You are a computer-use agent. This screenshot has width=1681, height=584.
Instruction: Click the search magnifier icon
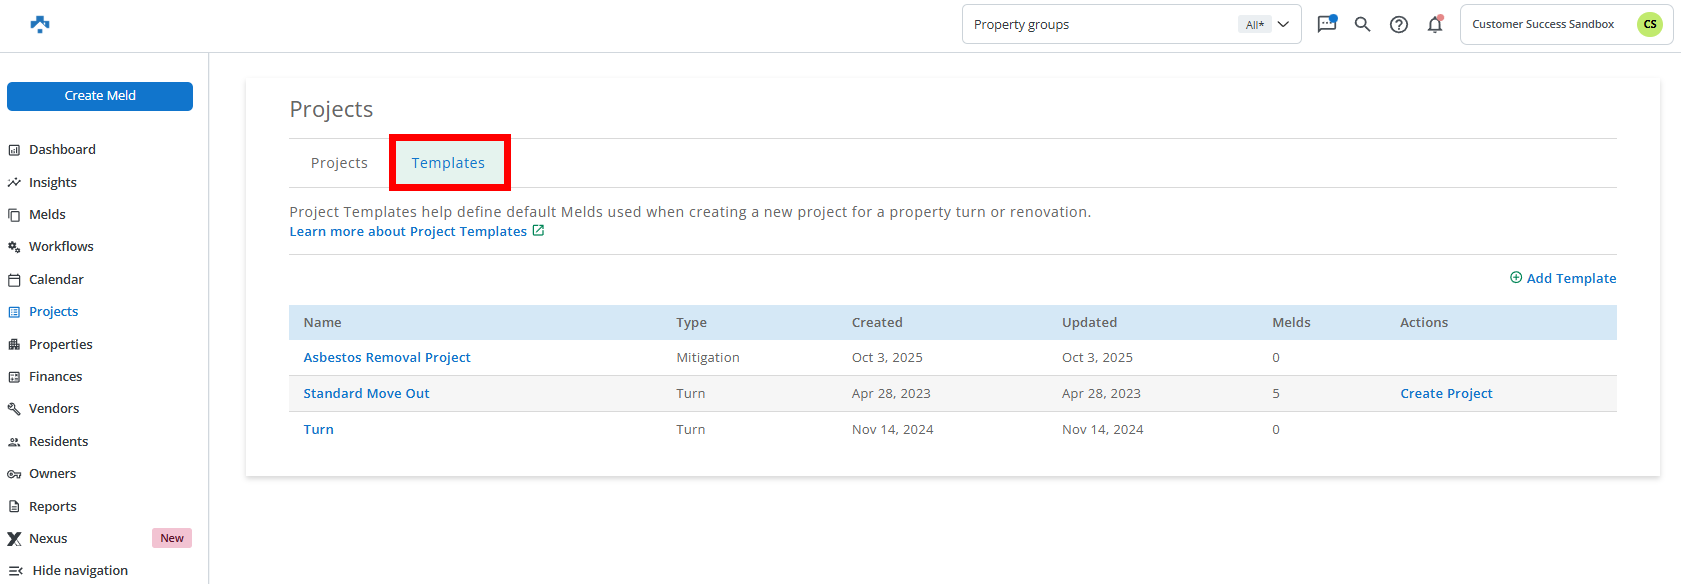pos(1362,24)
